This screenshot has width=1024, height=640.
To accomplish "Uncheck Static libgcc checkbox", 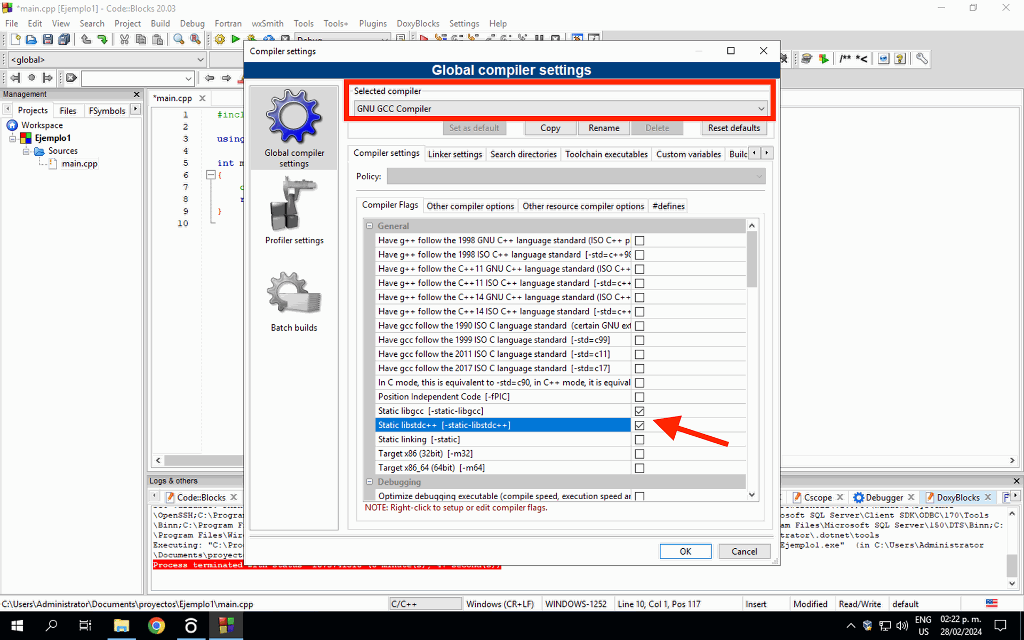I will click(639, 411).
